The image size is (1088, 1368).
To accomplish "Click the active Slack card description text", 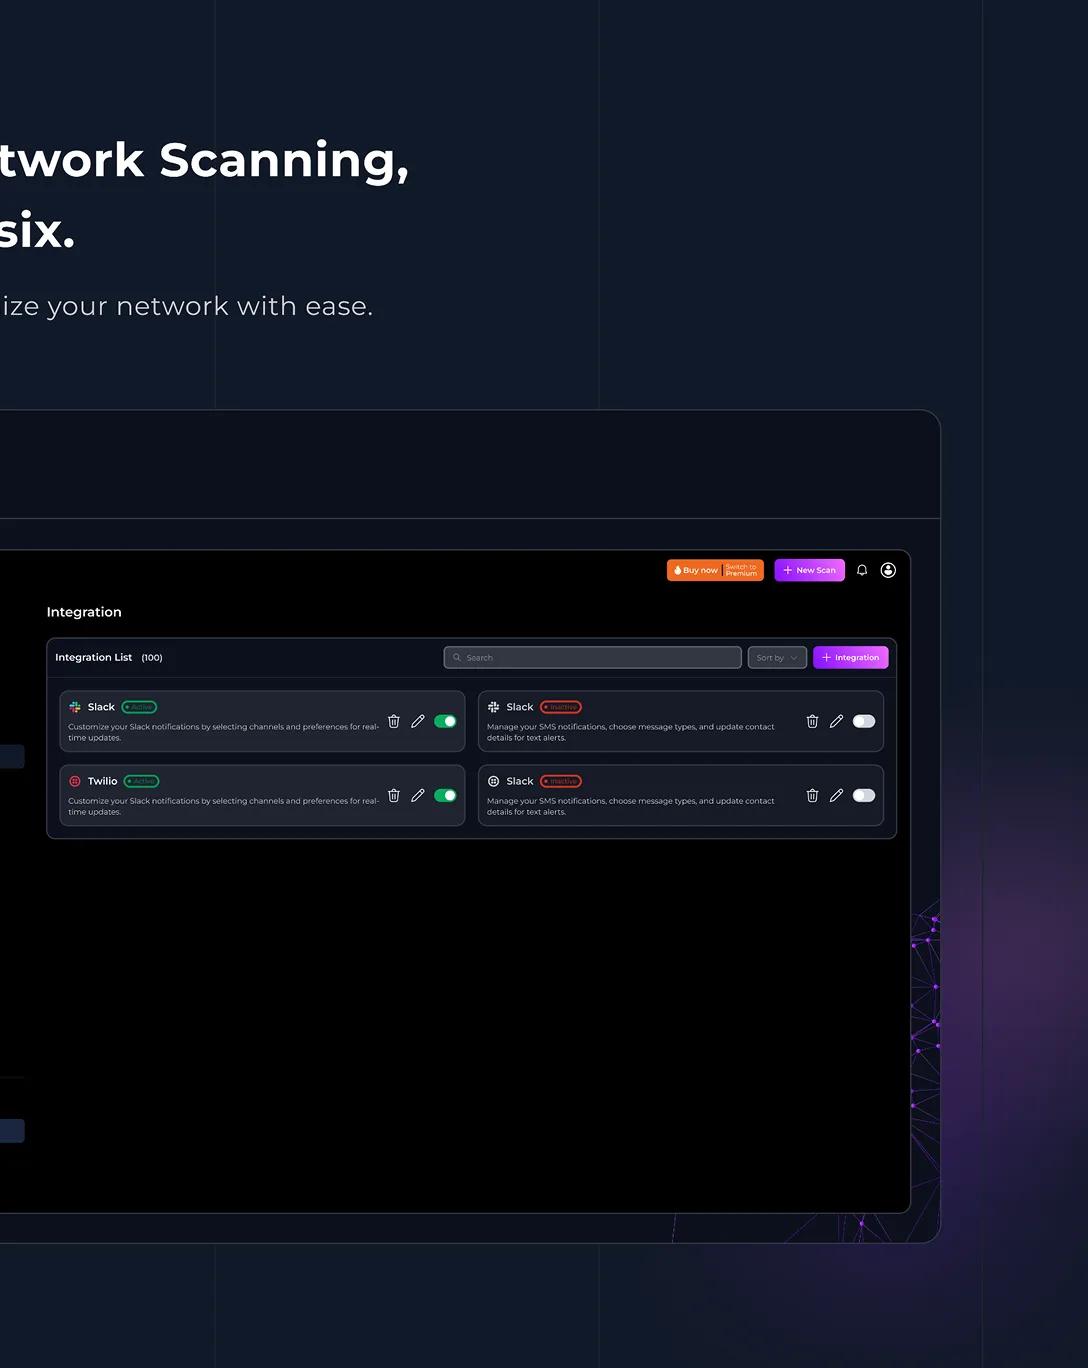I will click(x=223, y=732).
